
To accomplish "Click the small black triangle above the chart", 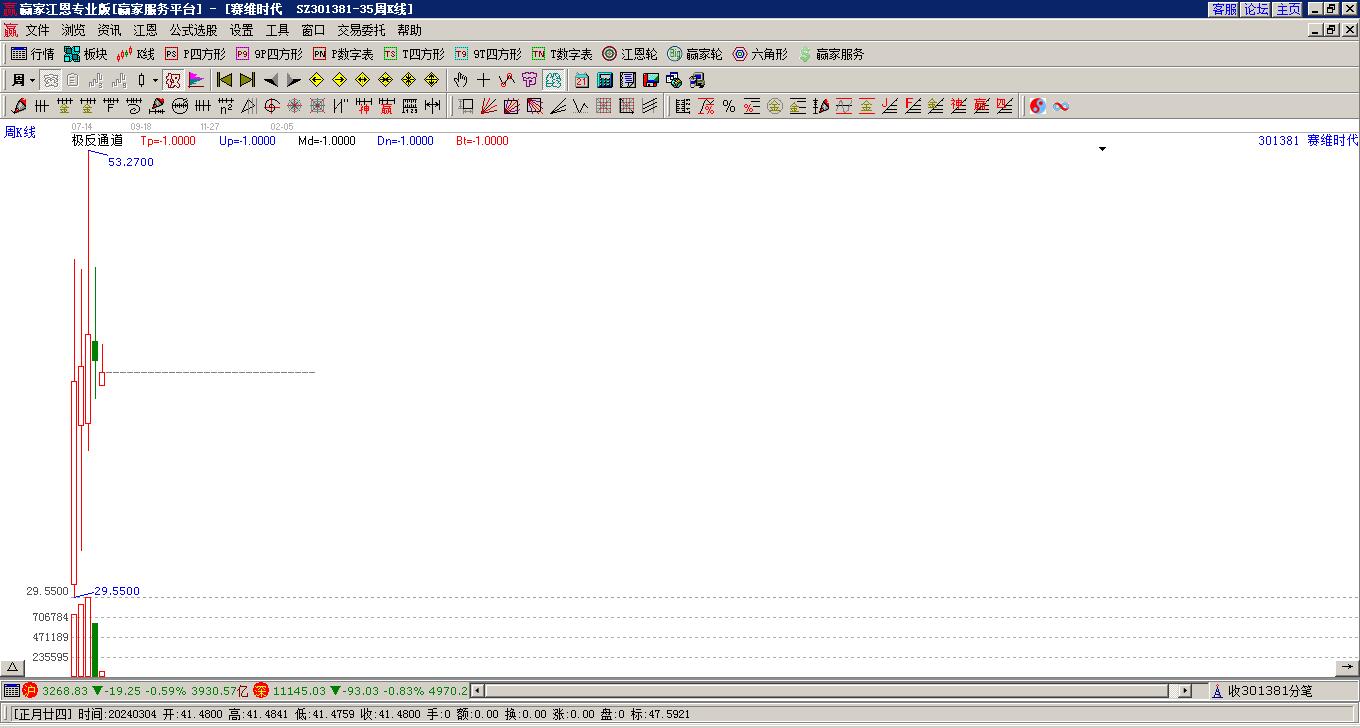I will pyautogui.click(x=1103, y=149).
